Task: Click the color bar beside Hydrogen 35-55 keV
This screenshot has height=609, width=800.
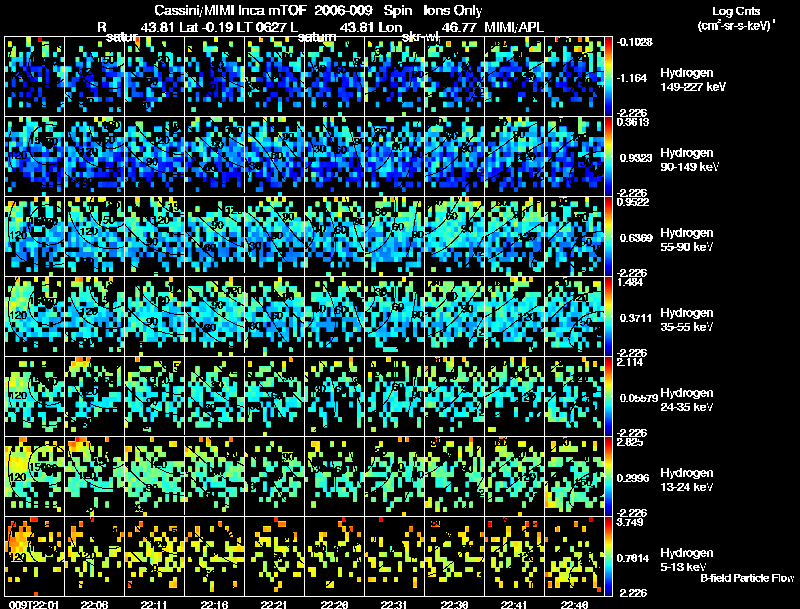Action: click(608, 316)
